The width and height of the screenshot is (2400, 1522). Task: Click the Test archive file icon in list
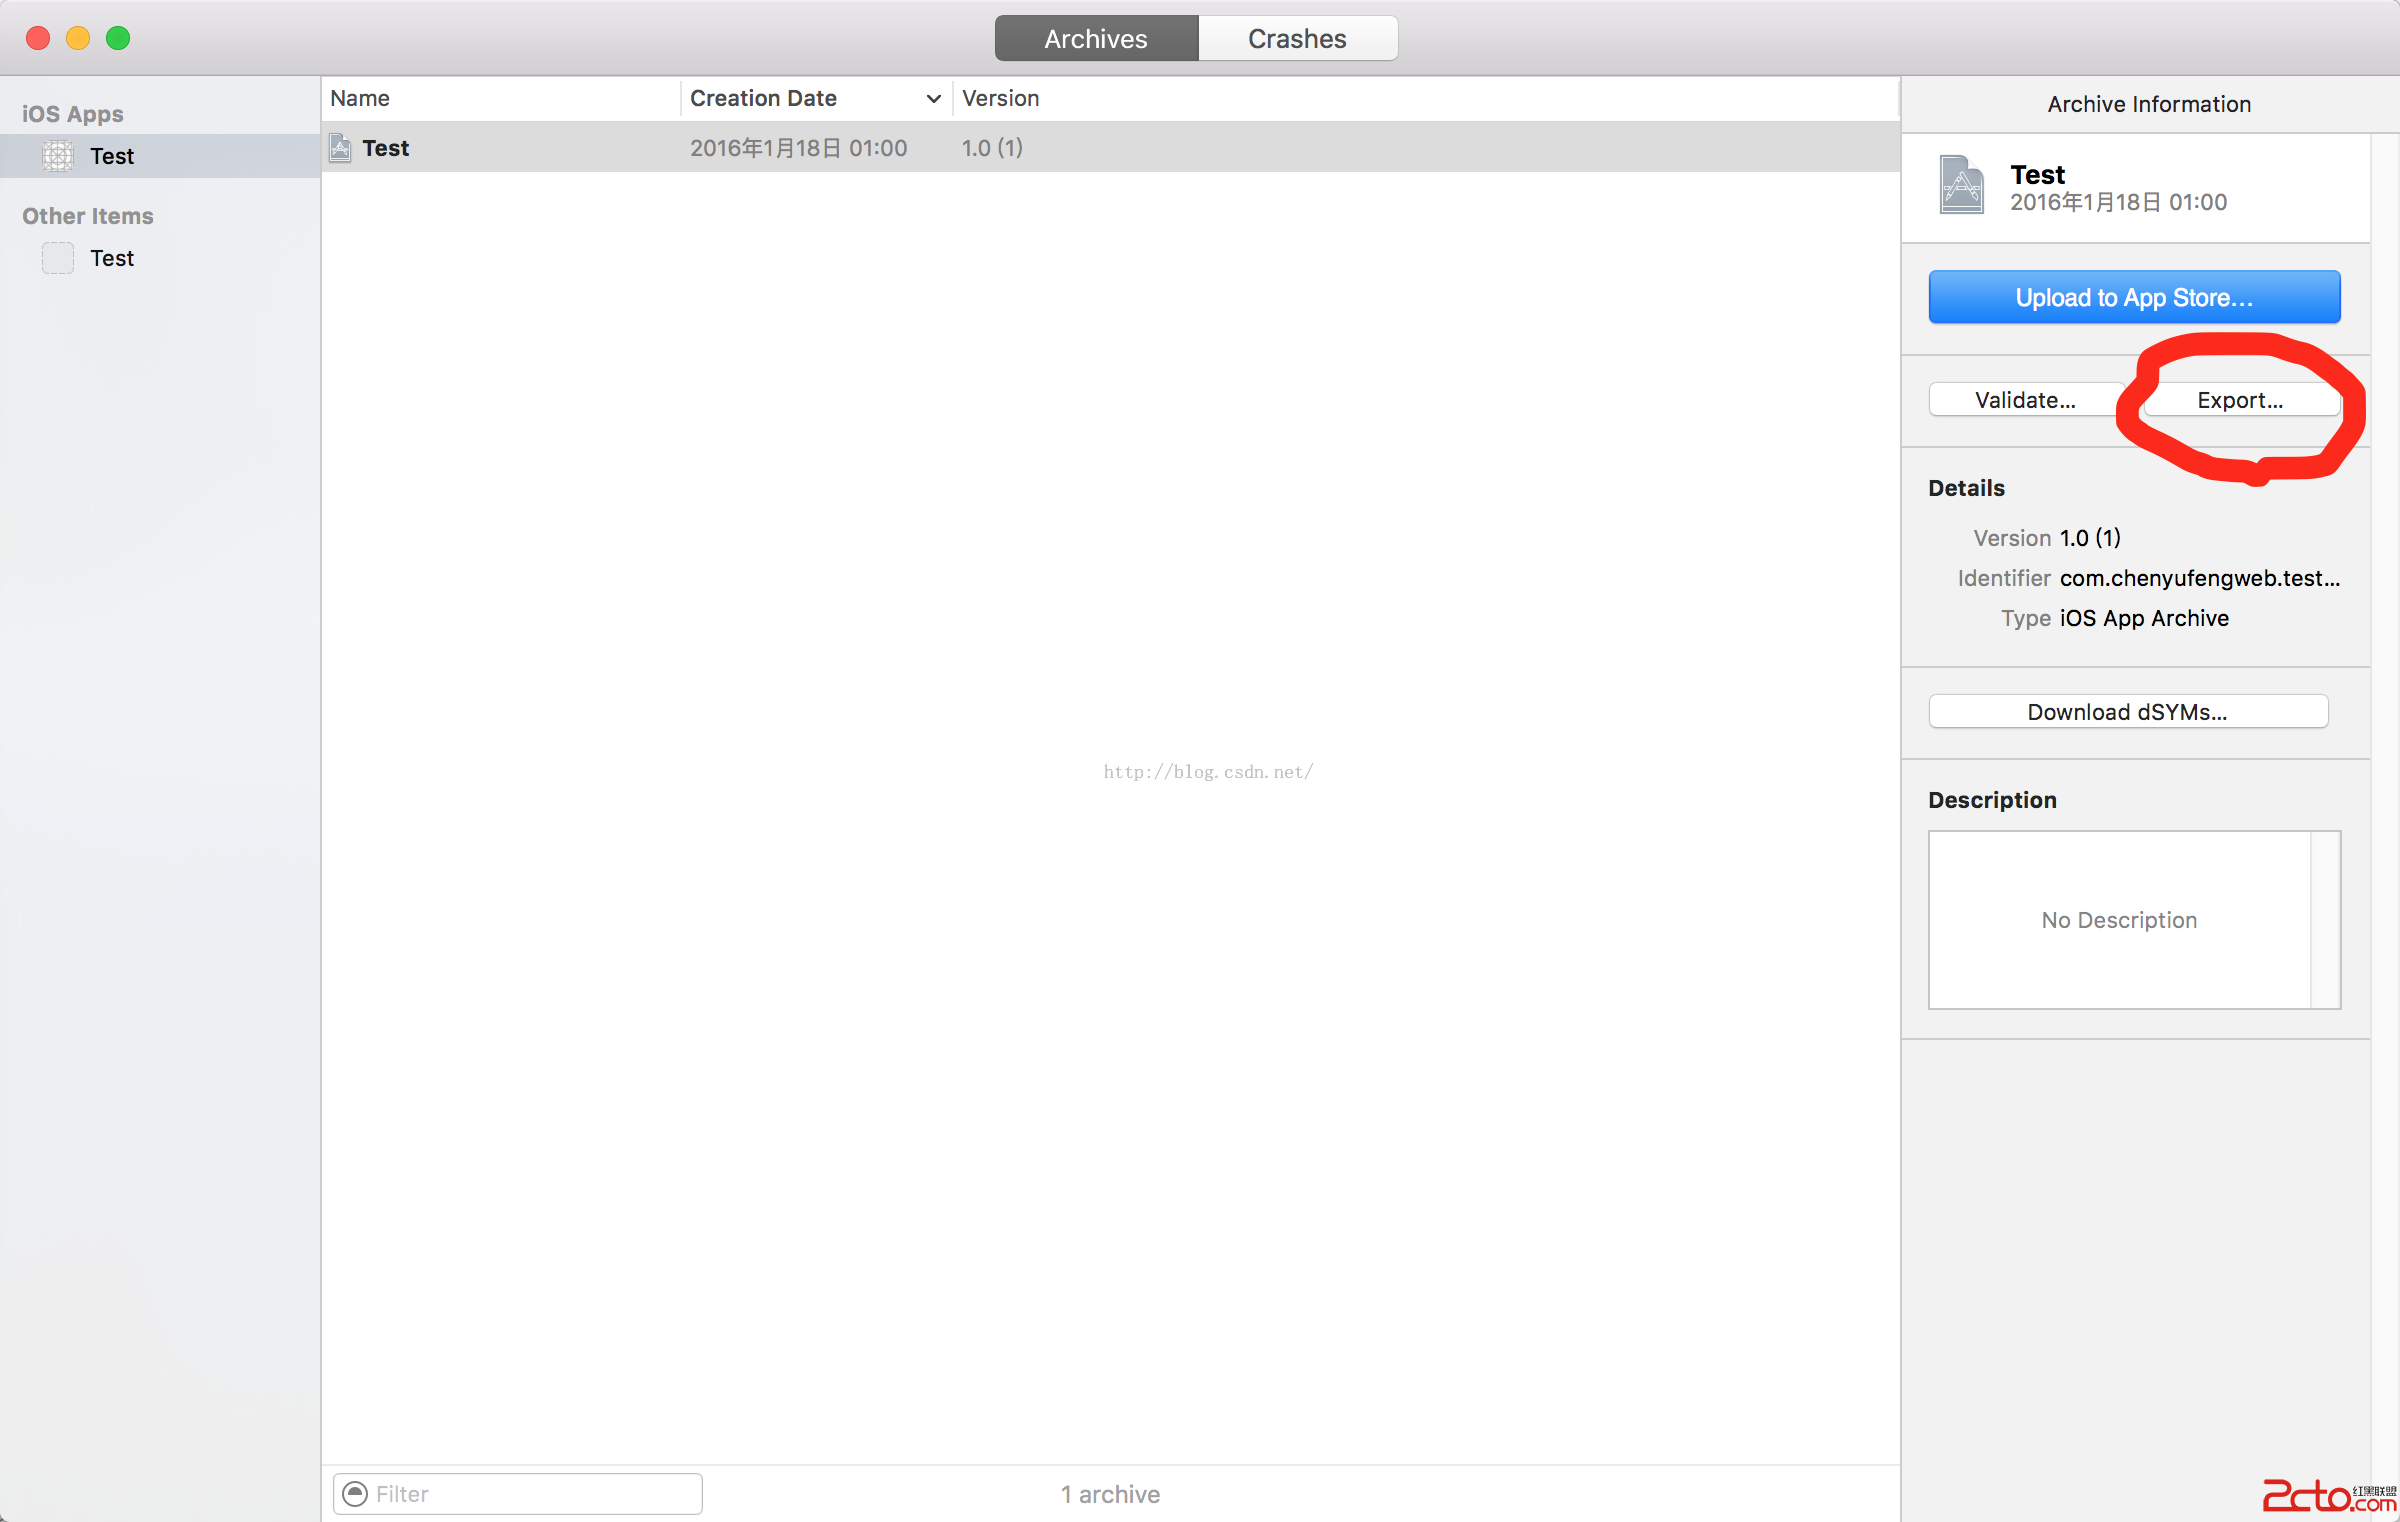341,148
